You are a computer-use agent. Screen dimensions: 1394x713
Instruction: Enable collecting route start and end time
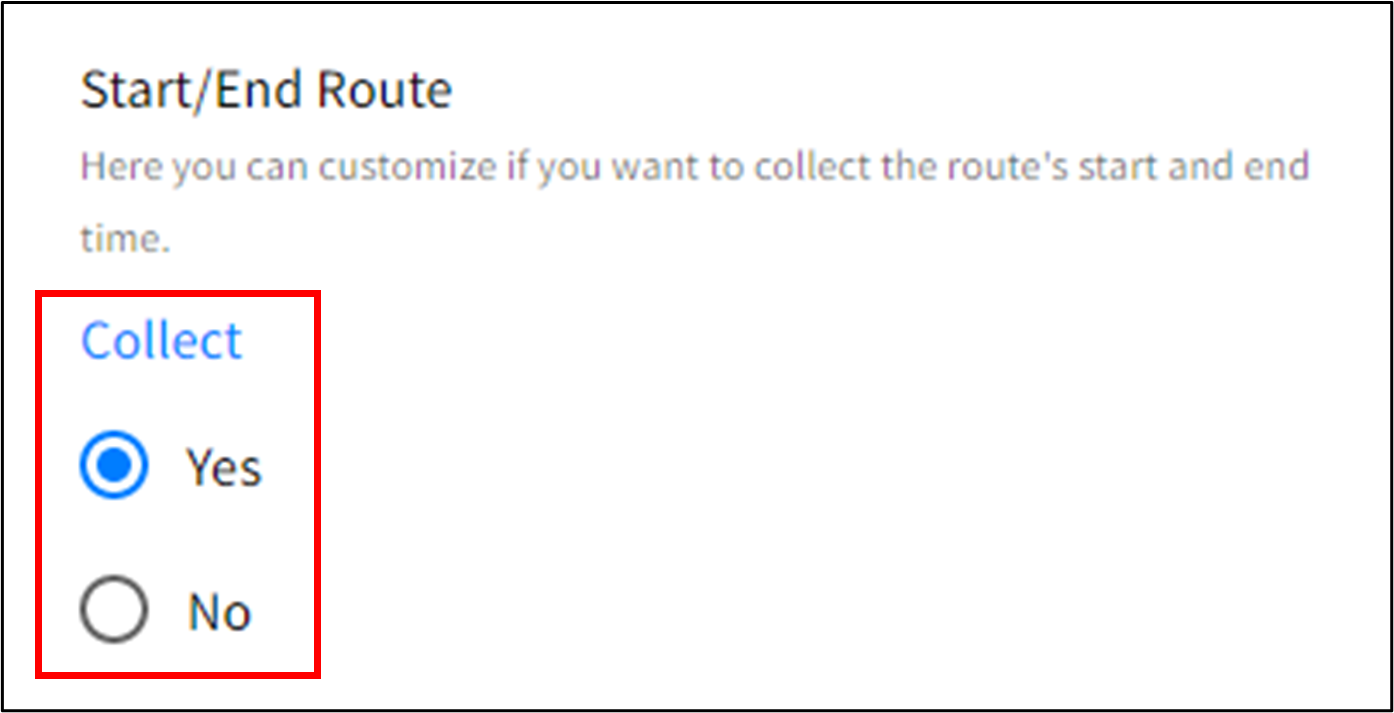[113, 464]
